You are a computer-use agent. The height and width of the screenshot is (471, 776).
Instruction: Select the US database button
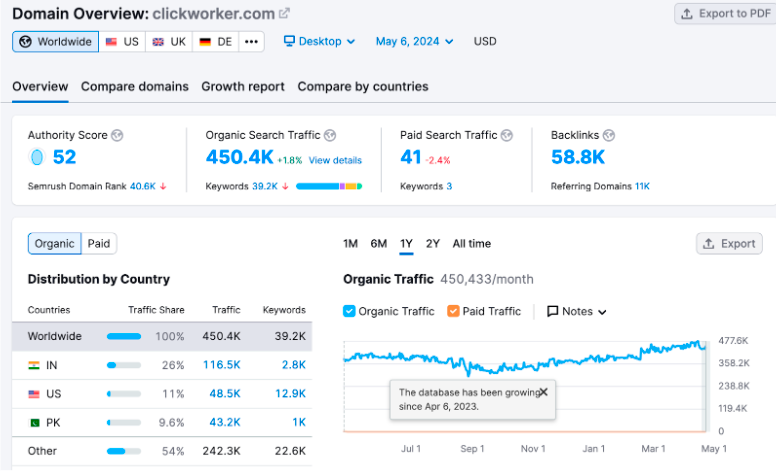tap(122, 42)
